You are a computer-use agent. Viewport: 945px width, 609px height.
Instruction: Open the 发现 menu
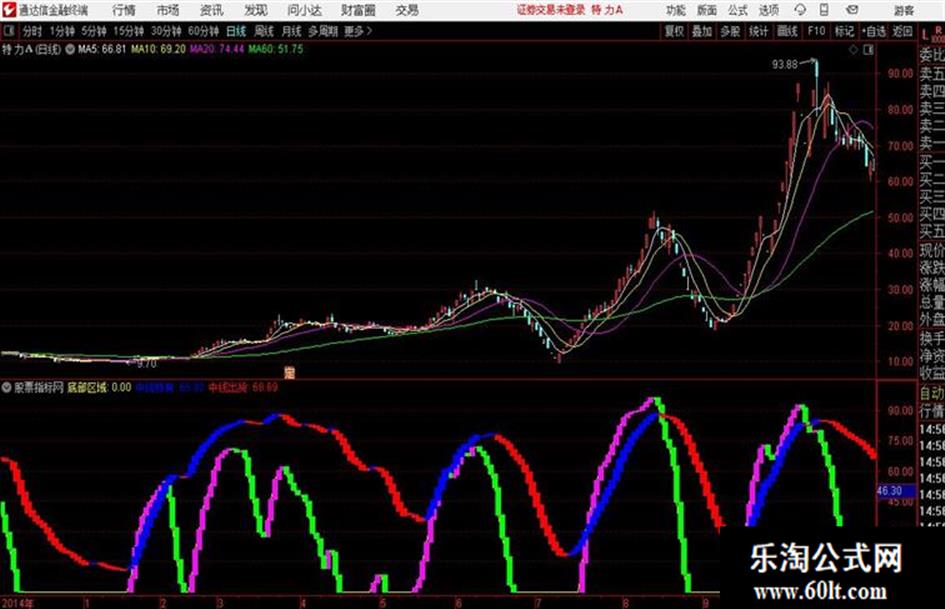click(256, 10)
